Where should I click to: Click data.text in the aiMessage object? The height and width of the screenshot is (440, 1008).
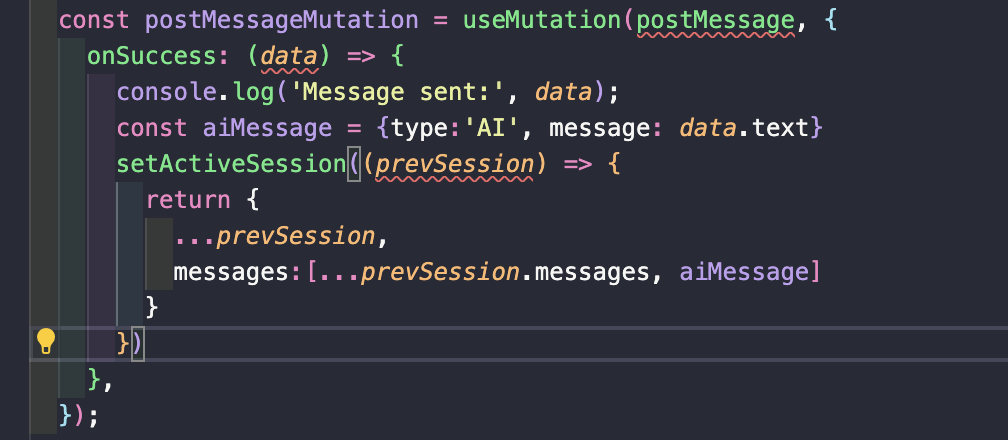point(744,129)
